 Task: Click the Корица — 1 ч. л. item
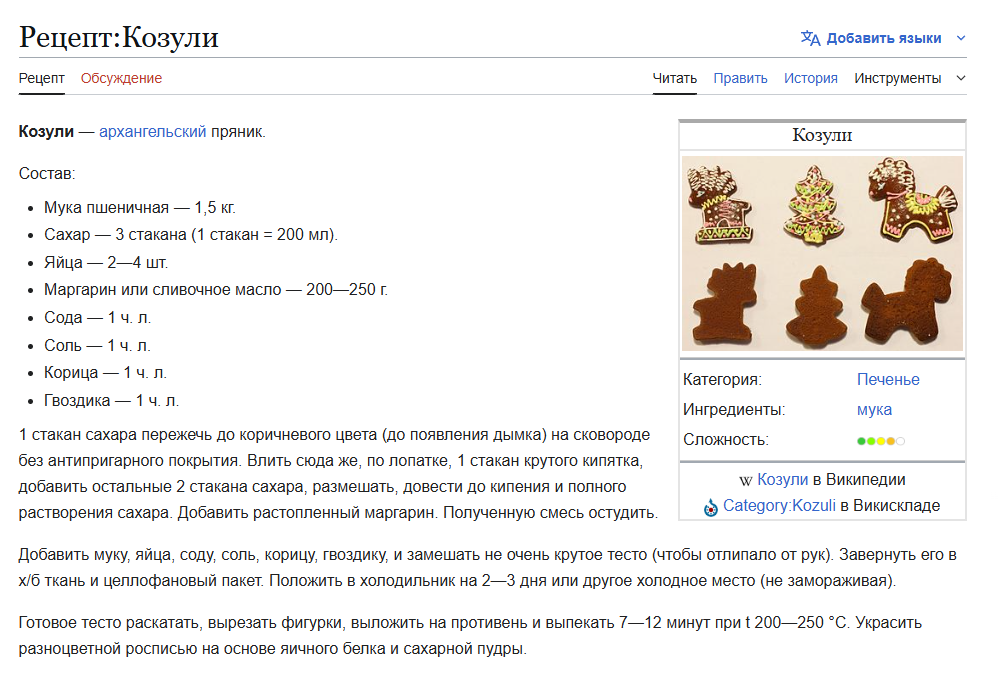(x=105, y=373)
